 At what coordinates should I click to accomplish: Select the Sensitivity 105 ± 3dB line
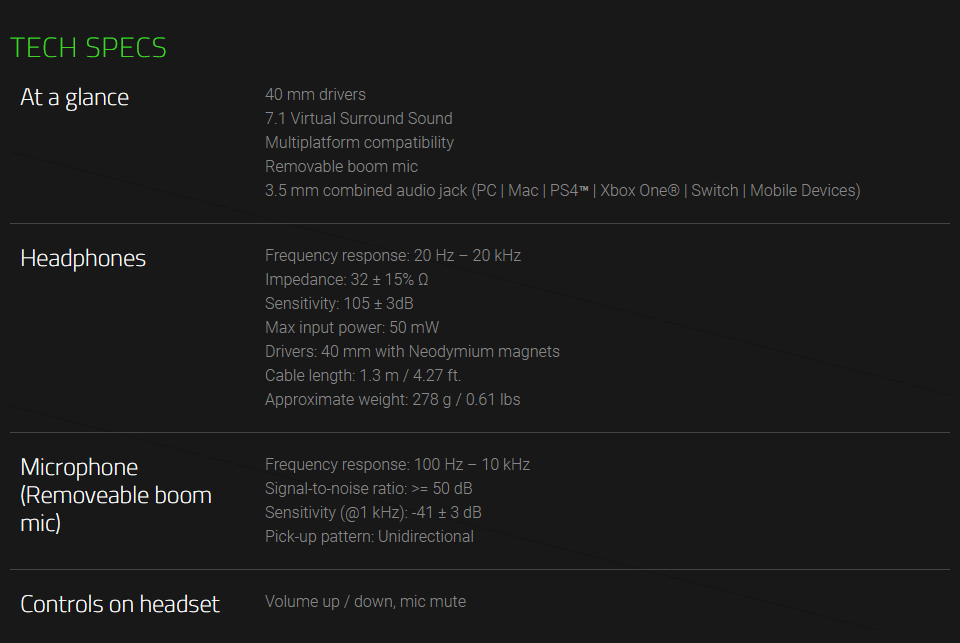(339, 303)
